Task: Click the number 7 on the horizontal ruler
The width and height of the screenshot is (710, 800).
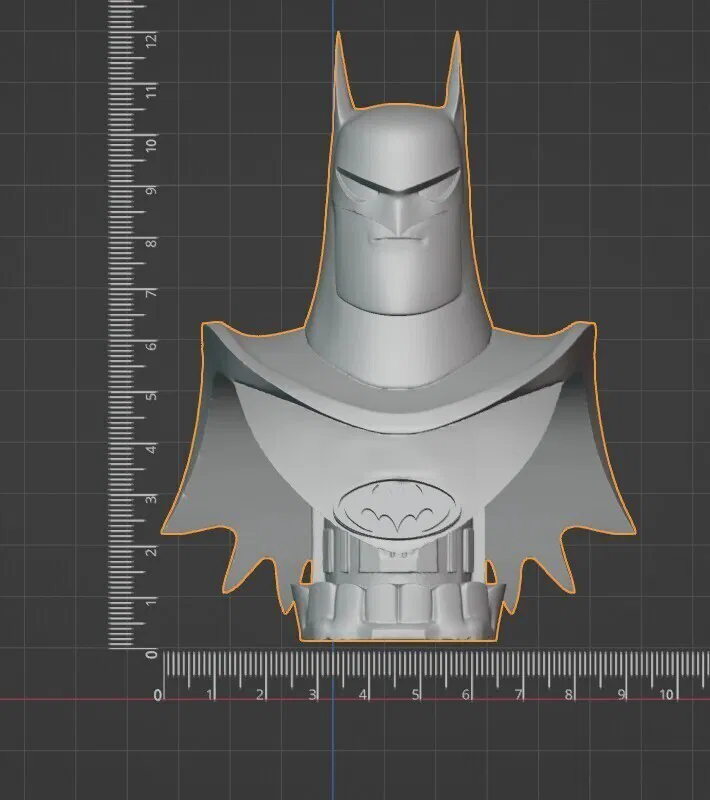Action: click(x=518, y=695)
